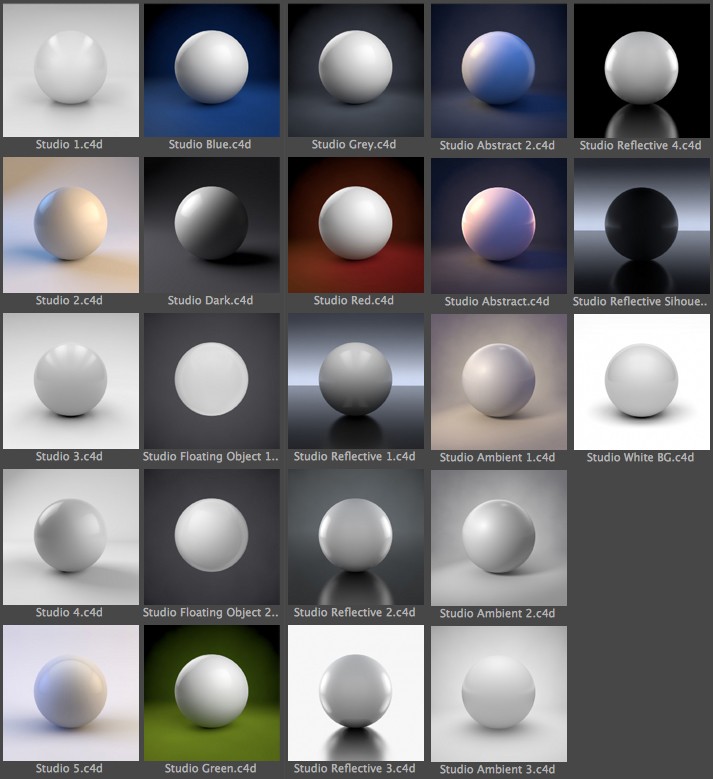Select the Studio Ambient 2.c4d preview
The image size is (713, 779).
[x=499, y=538]
